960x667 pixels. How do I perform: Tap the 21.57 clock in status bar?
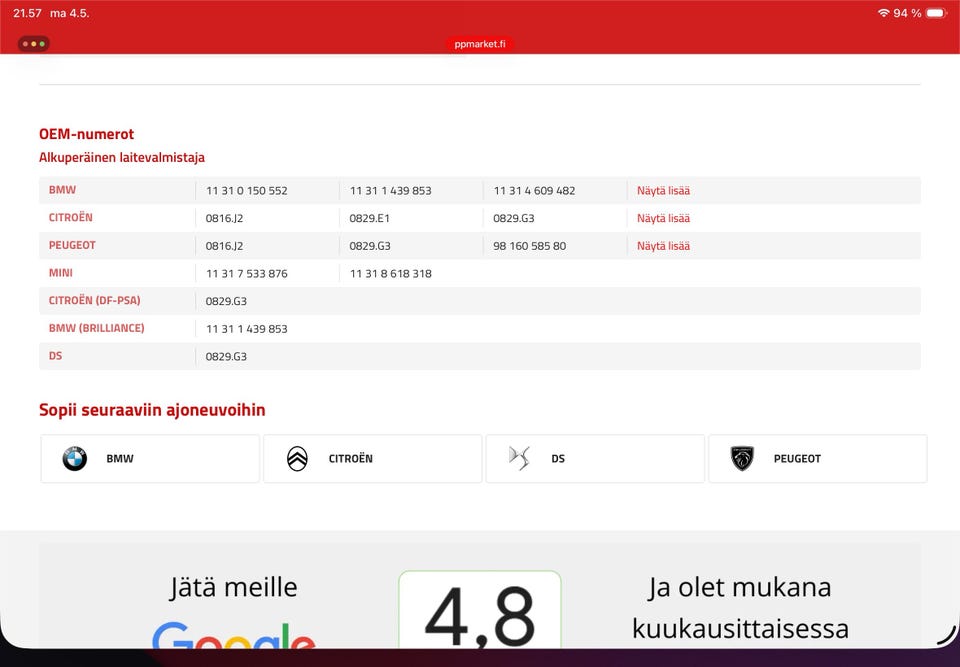(28, 13)
